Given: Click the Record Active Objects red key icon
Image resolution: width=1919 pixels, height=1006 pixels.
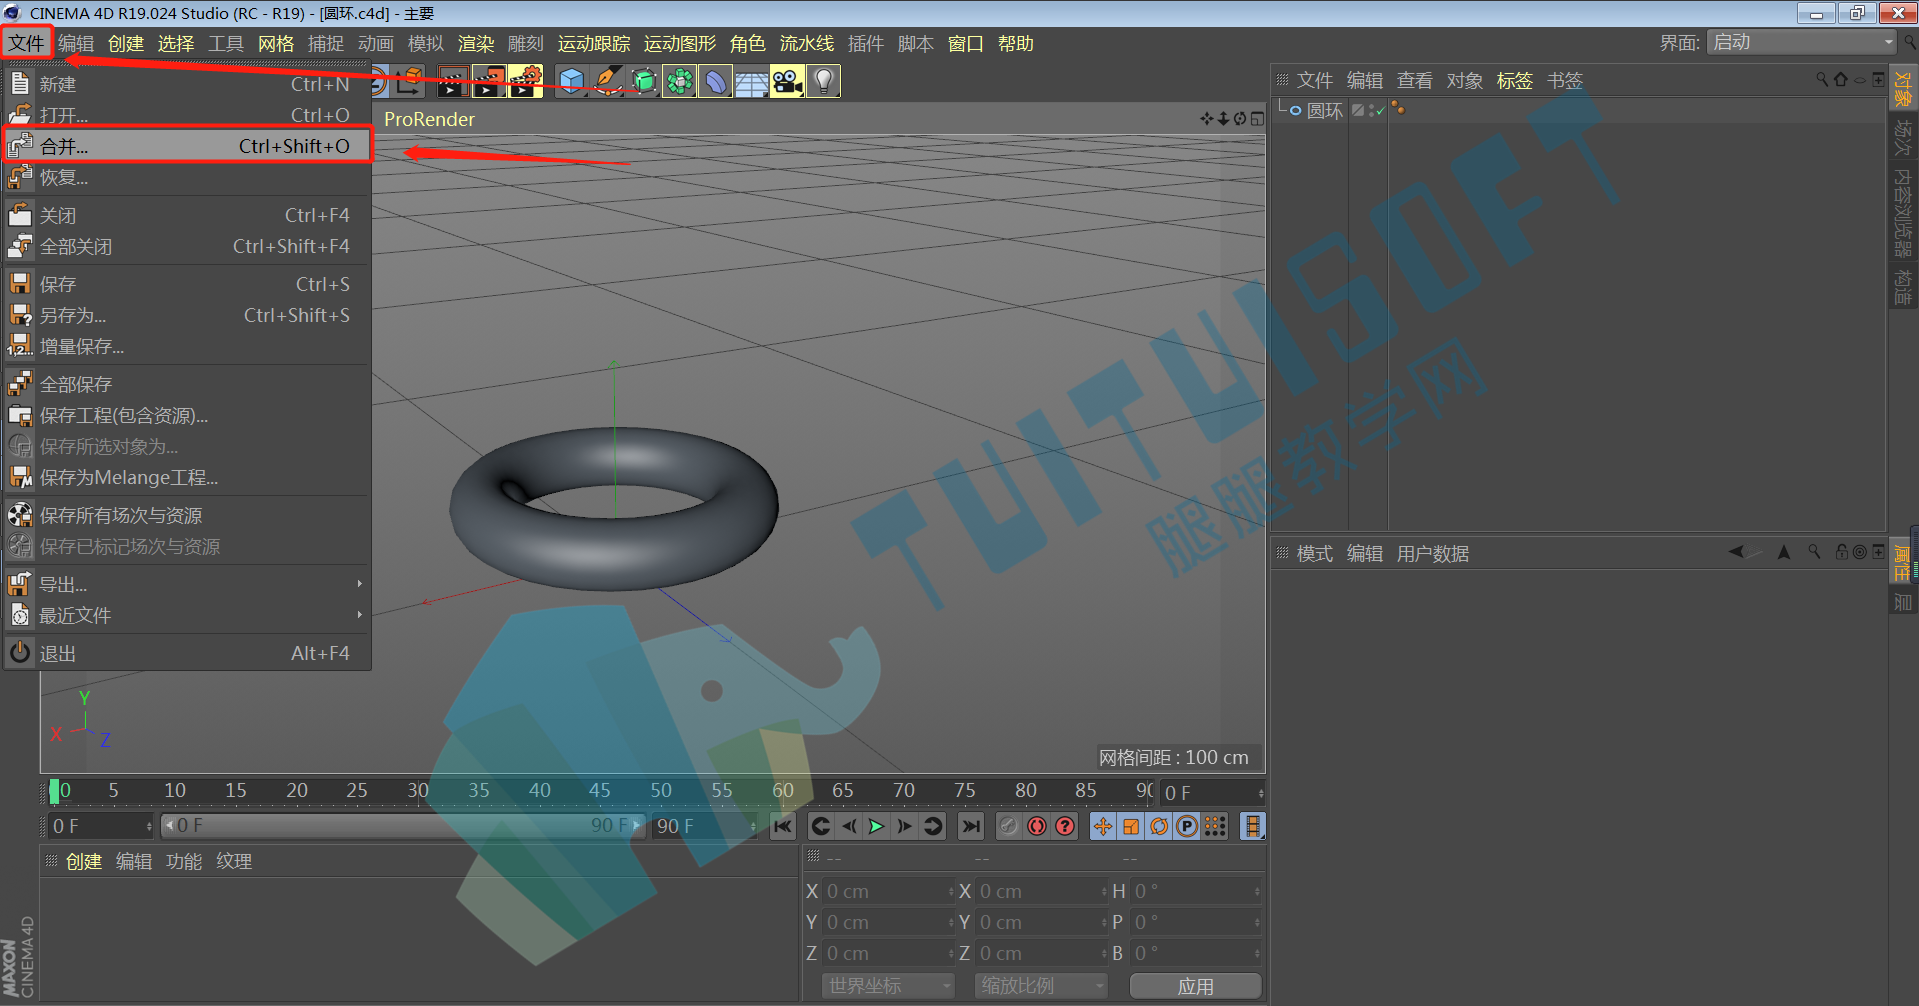Looking at the screenshot, I should point(1037,826).
